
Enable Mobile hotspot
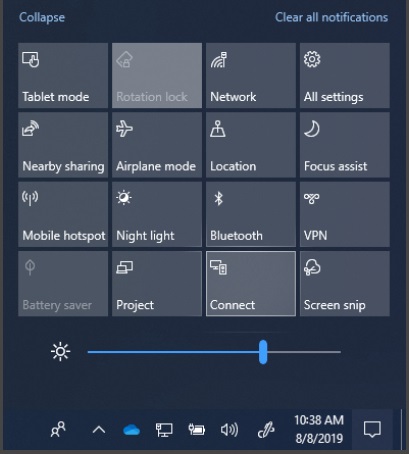63,214
